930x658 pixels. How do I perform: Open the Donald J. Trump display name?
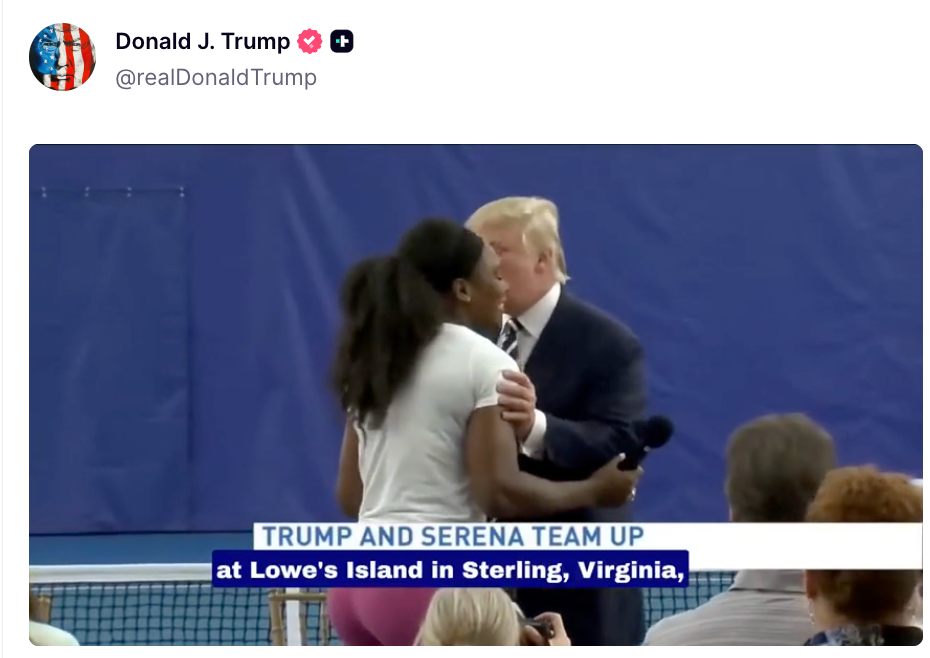(202, 42)
